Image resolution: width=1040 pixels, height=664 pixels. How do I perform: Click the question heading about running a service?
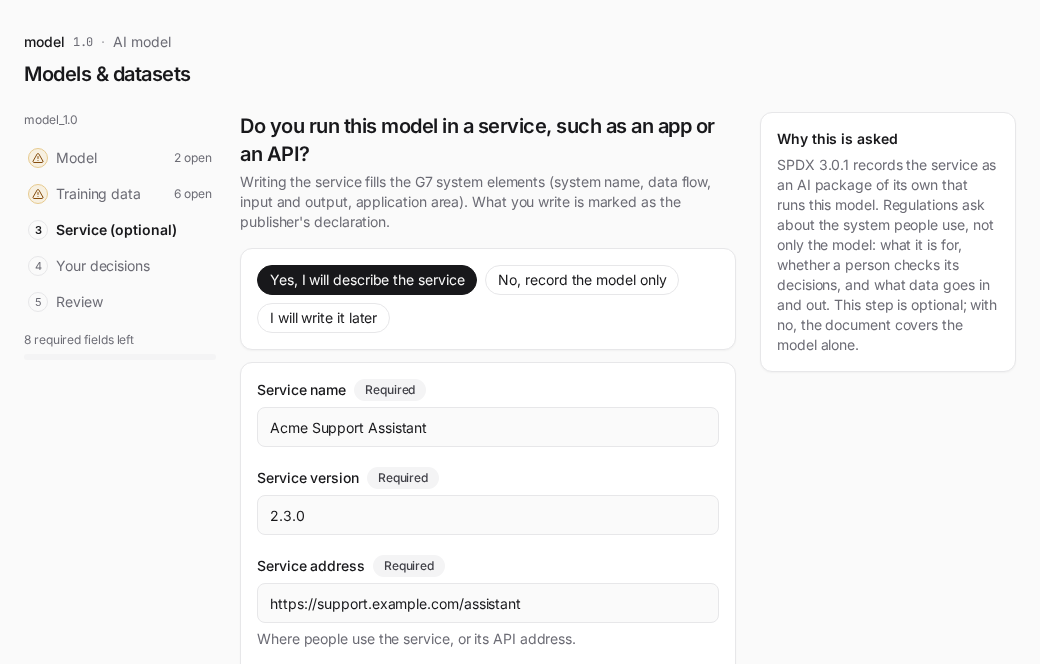[478, 140]
